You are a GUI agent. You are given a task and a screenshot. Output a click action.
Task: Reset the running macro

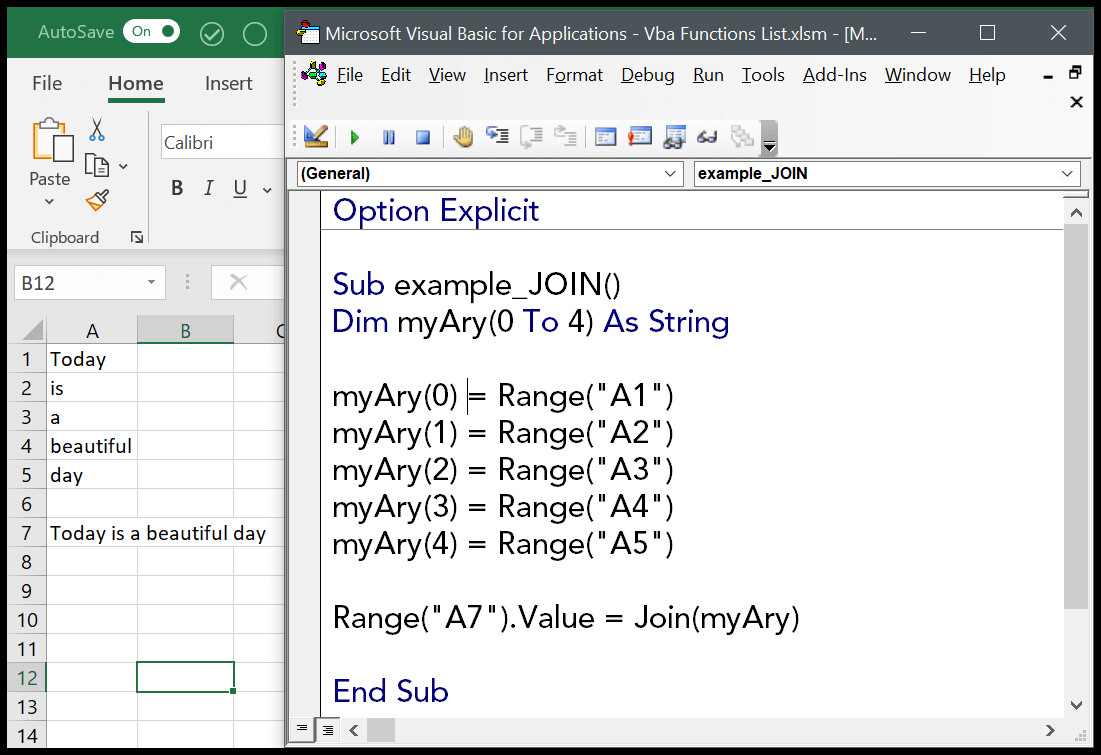point(422,137)
